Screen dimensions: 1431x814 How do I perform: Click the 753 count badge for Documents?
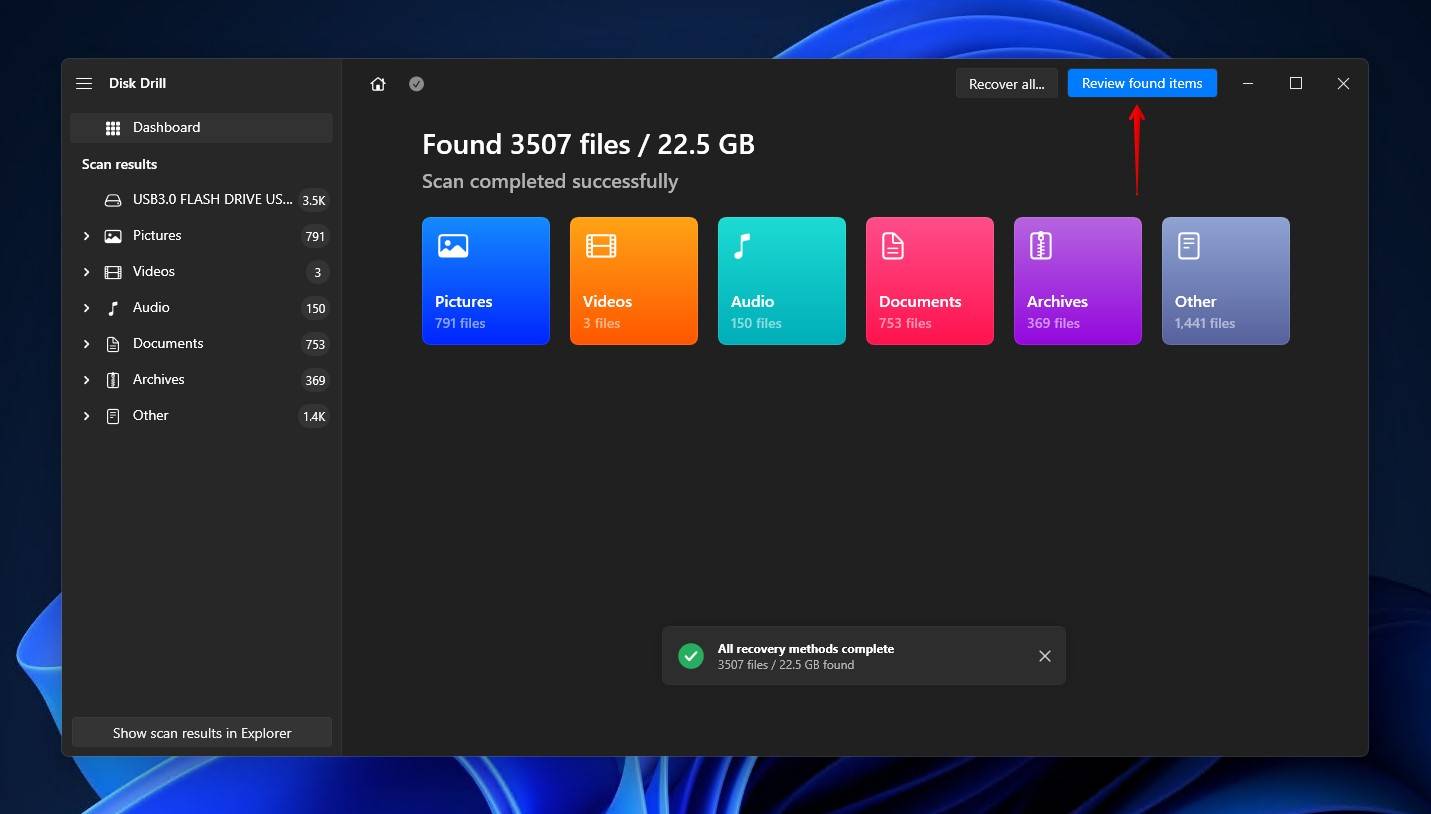(315, 345)
